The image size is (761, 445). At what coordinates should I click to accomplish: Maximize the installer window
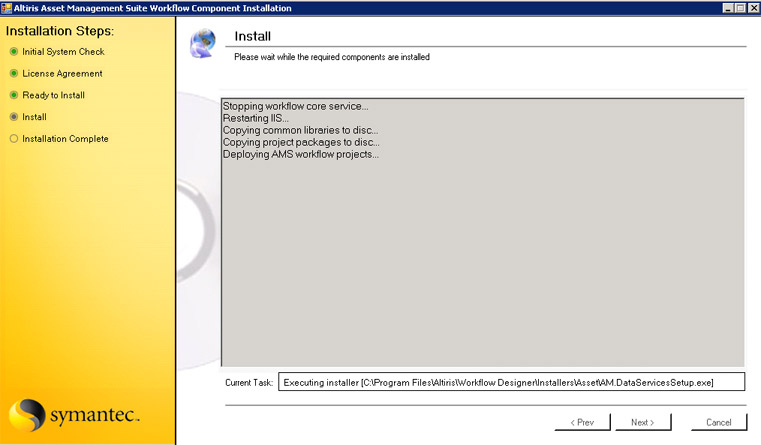pyautogui.click(x=740, y=8)
